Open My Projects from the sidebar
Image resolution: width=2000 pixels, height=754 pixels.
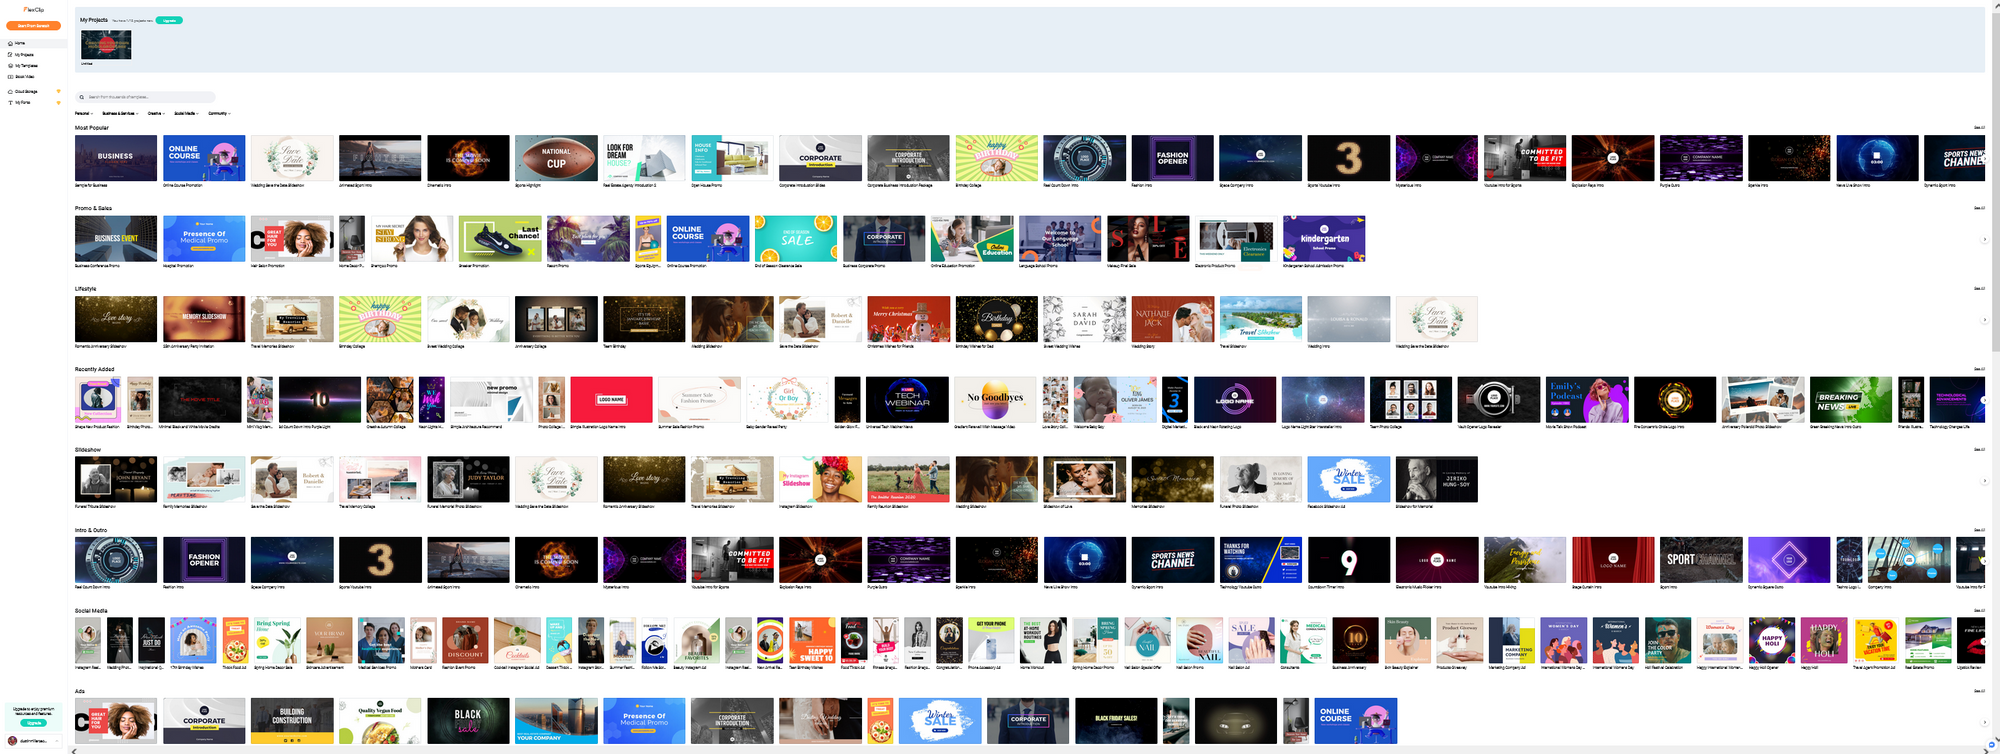(24, 55)
